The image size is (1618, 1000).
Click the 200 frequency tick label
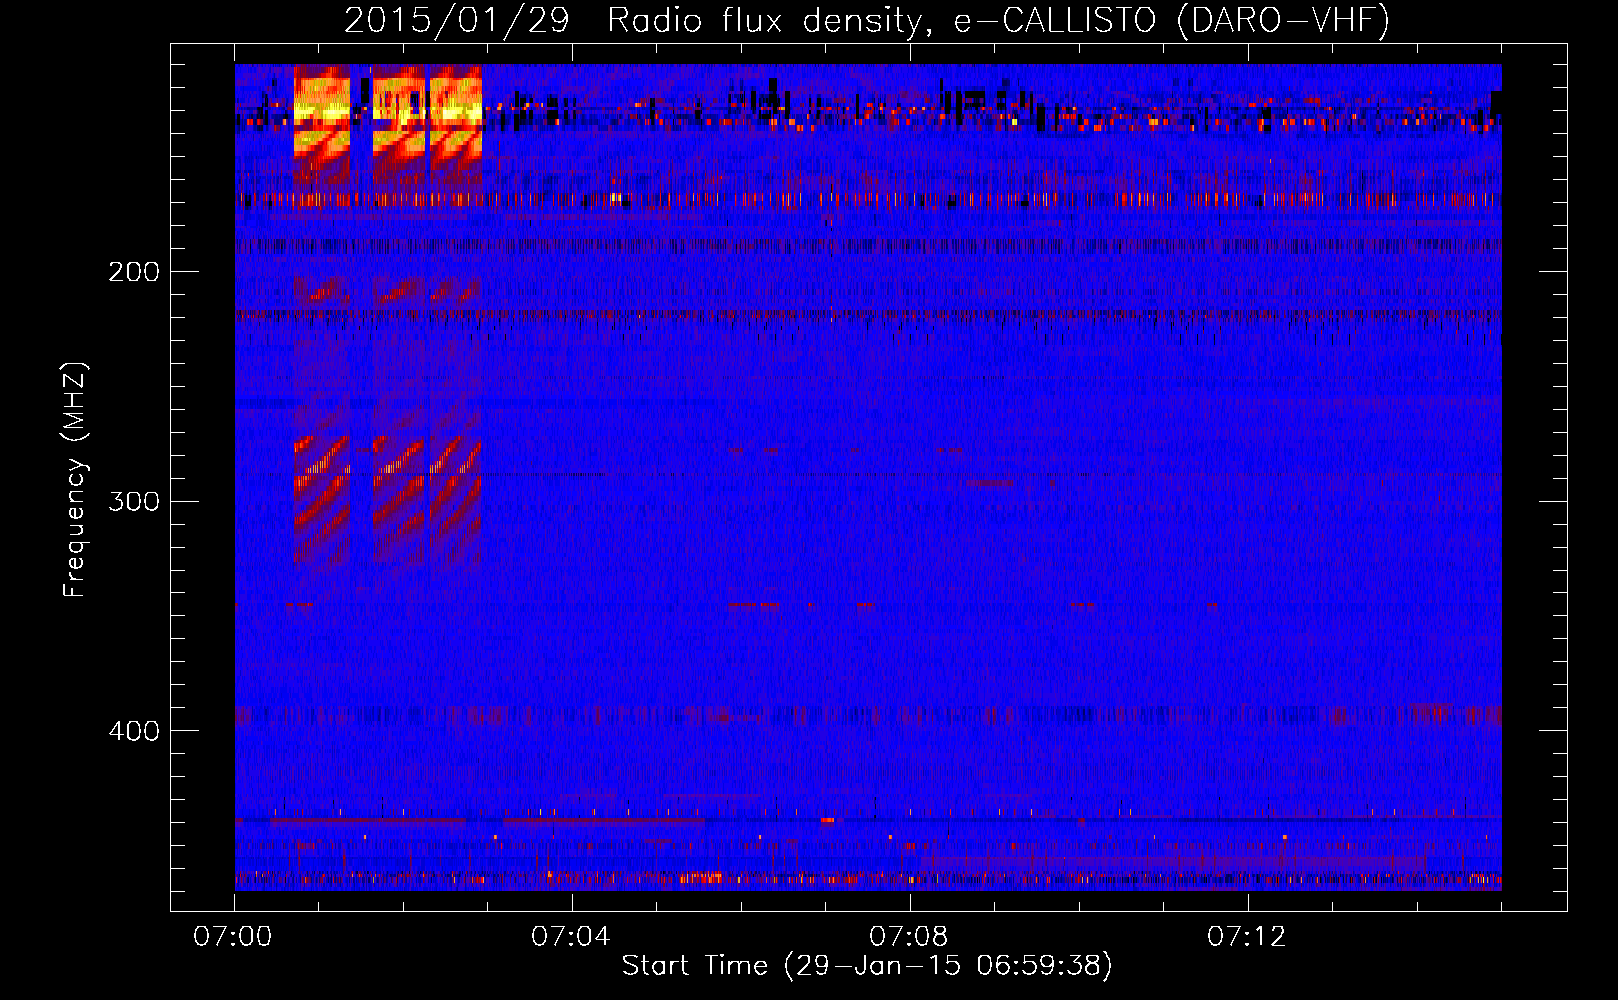(134, 272)
